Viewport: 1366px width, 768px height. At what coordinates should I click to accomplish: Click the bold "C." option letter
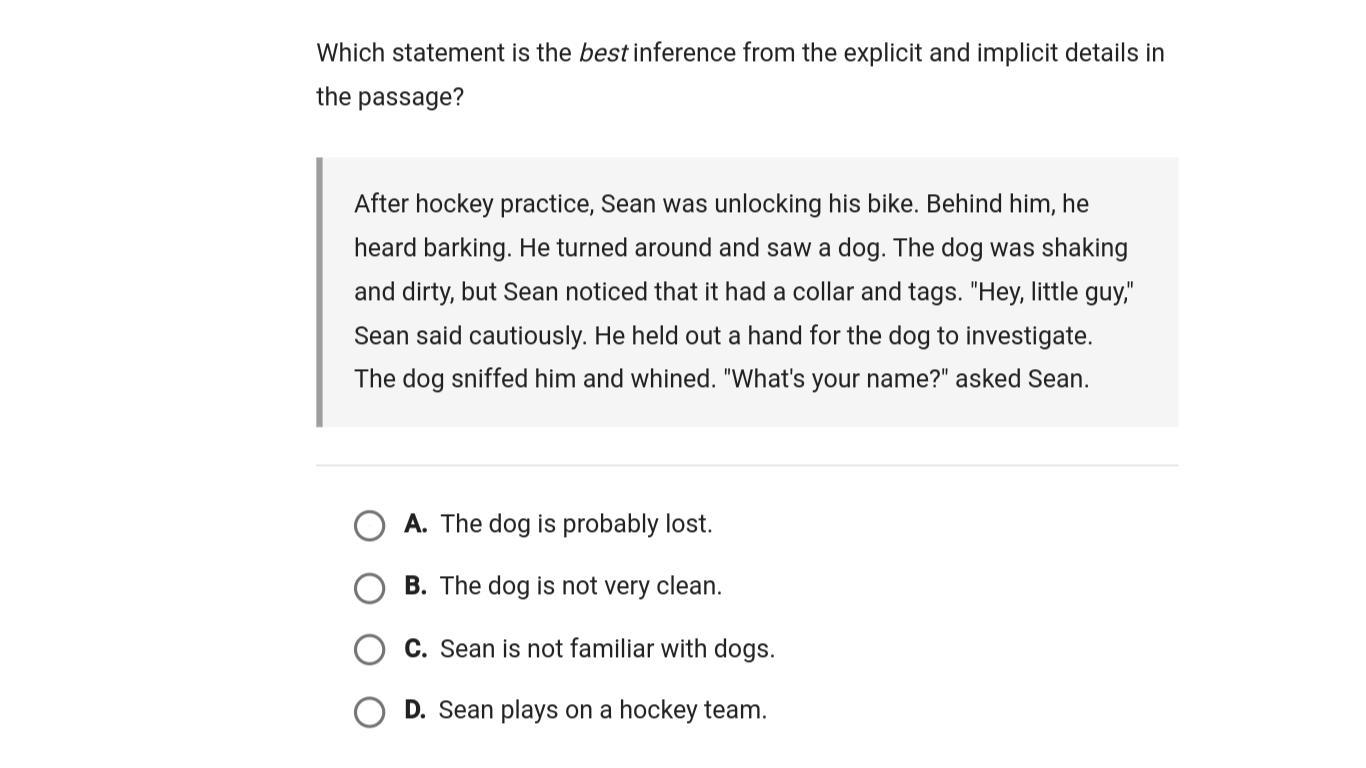point(416,649)
